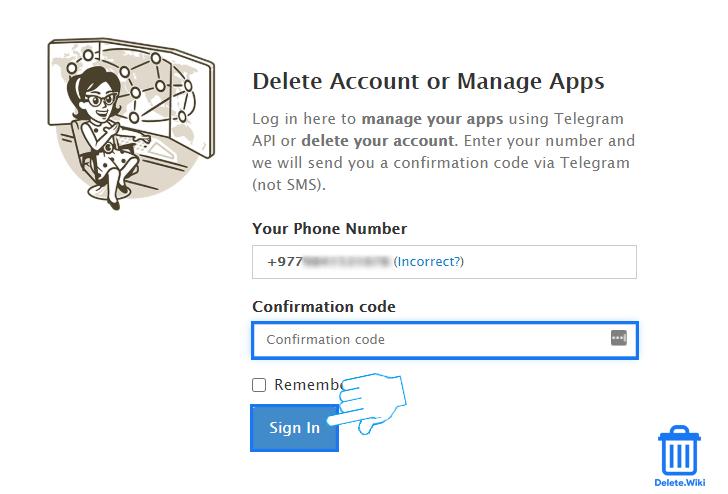
Task: Click inside the Your Phone Number field
Action: tap(550, 262)
